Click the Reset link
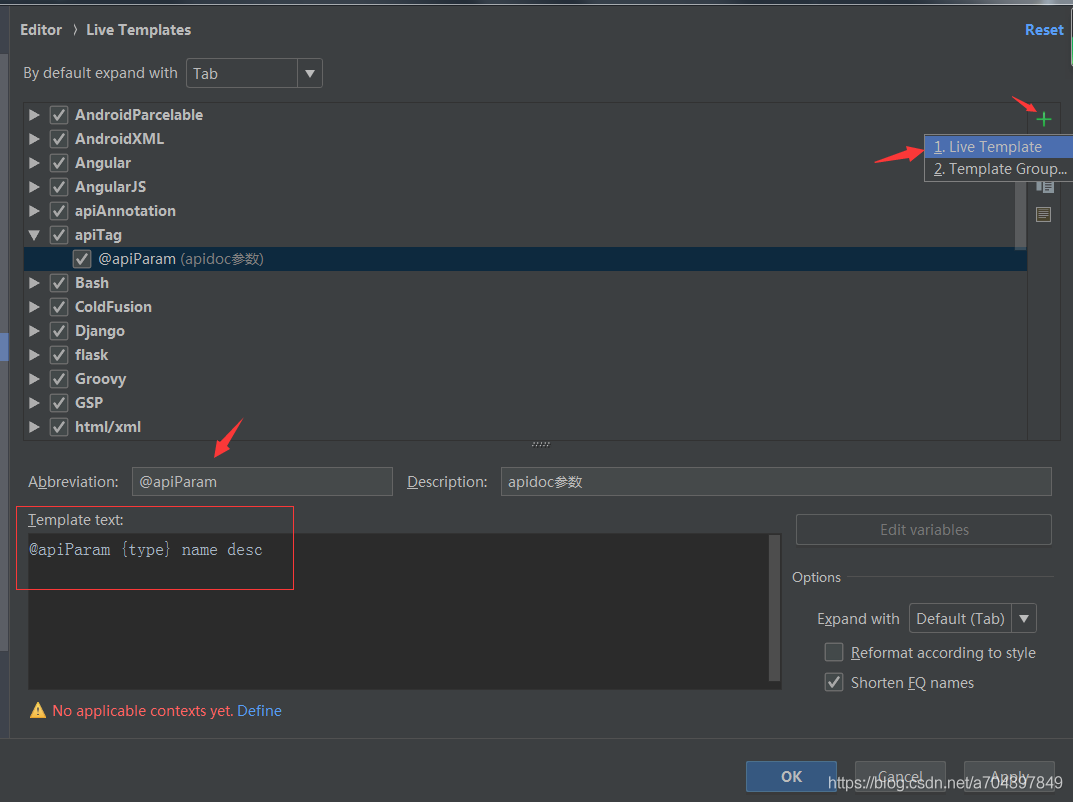Image resolution: width=1073 pixels, height=802 pixels. click(x=1044, y=30)
